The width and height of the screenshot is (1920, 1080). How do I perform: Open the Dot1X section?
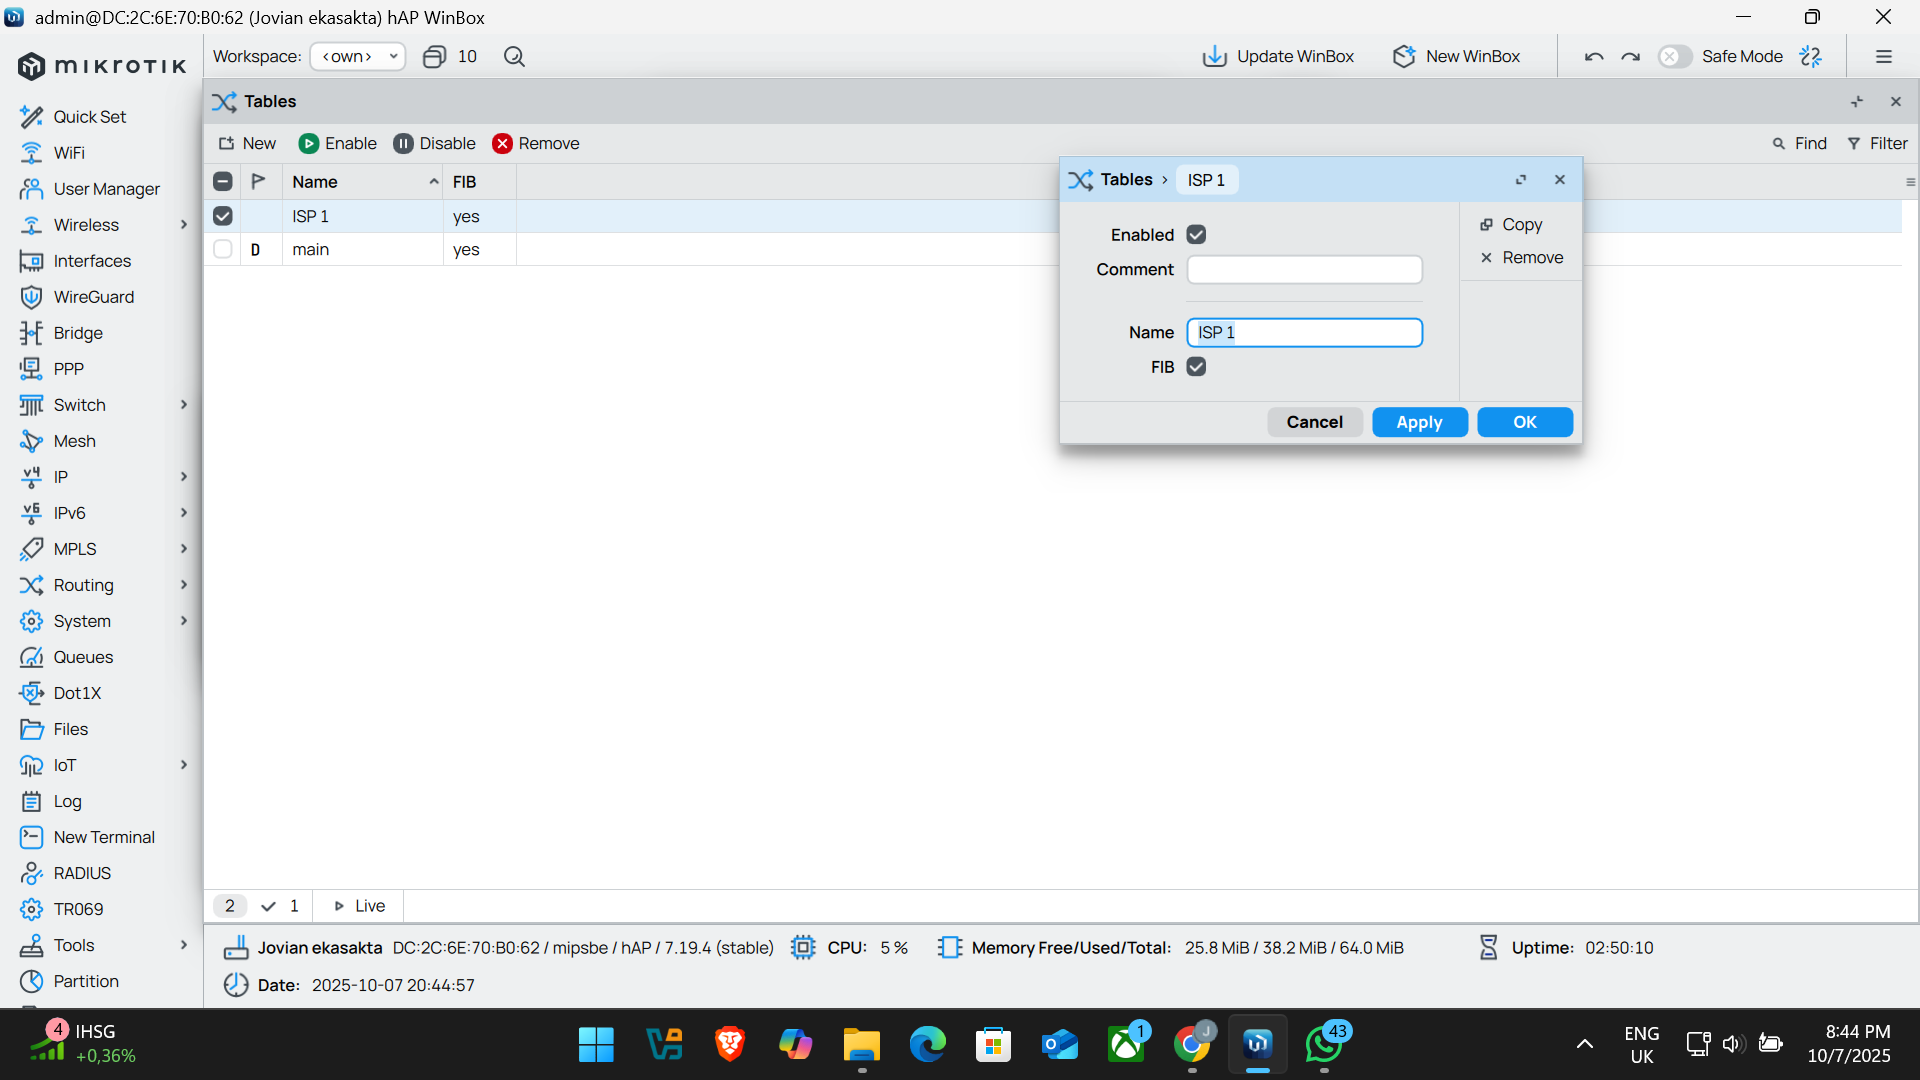tap(77, 693)
